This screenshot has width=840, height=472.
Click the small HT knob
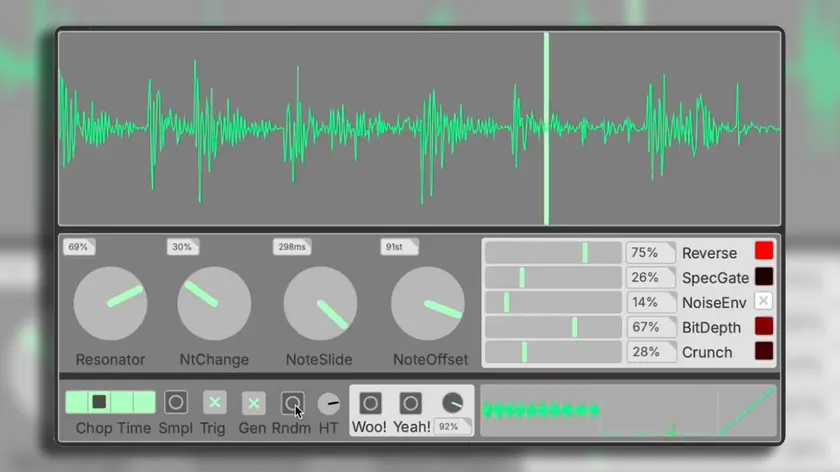pyautogui.click(x=329, y=403)
